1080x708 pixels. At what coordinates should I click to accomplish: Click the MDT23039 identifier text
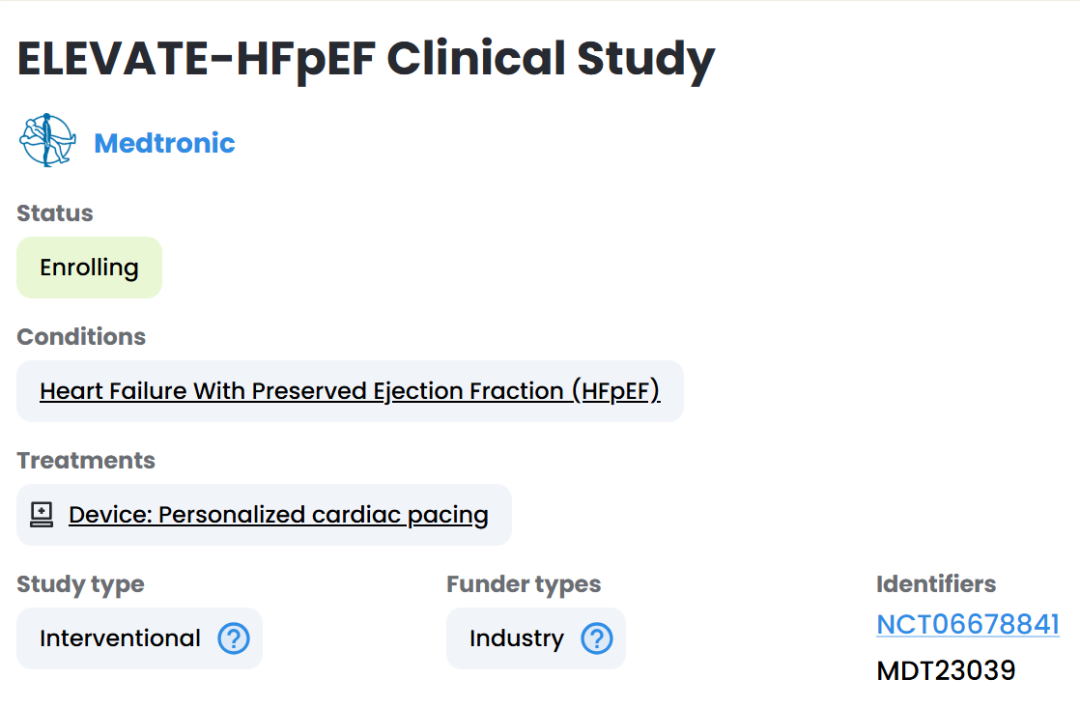[946, 671]
